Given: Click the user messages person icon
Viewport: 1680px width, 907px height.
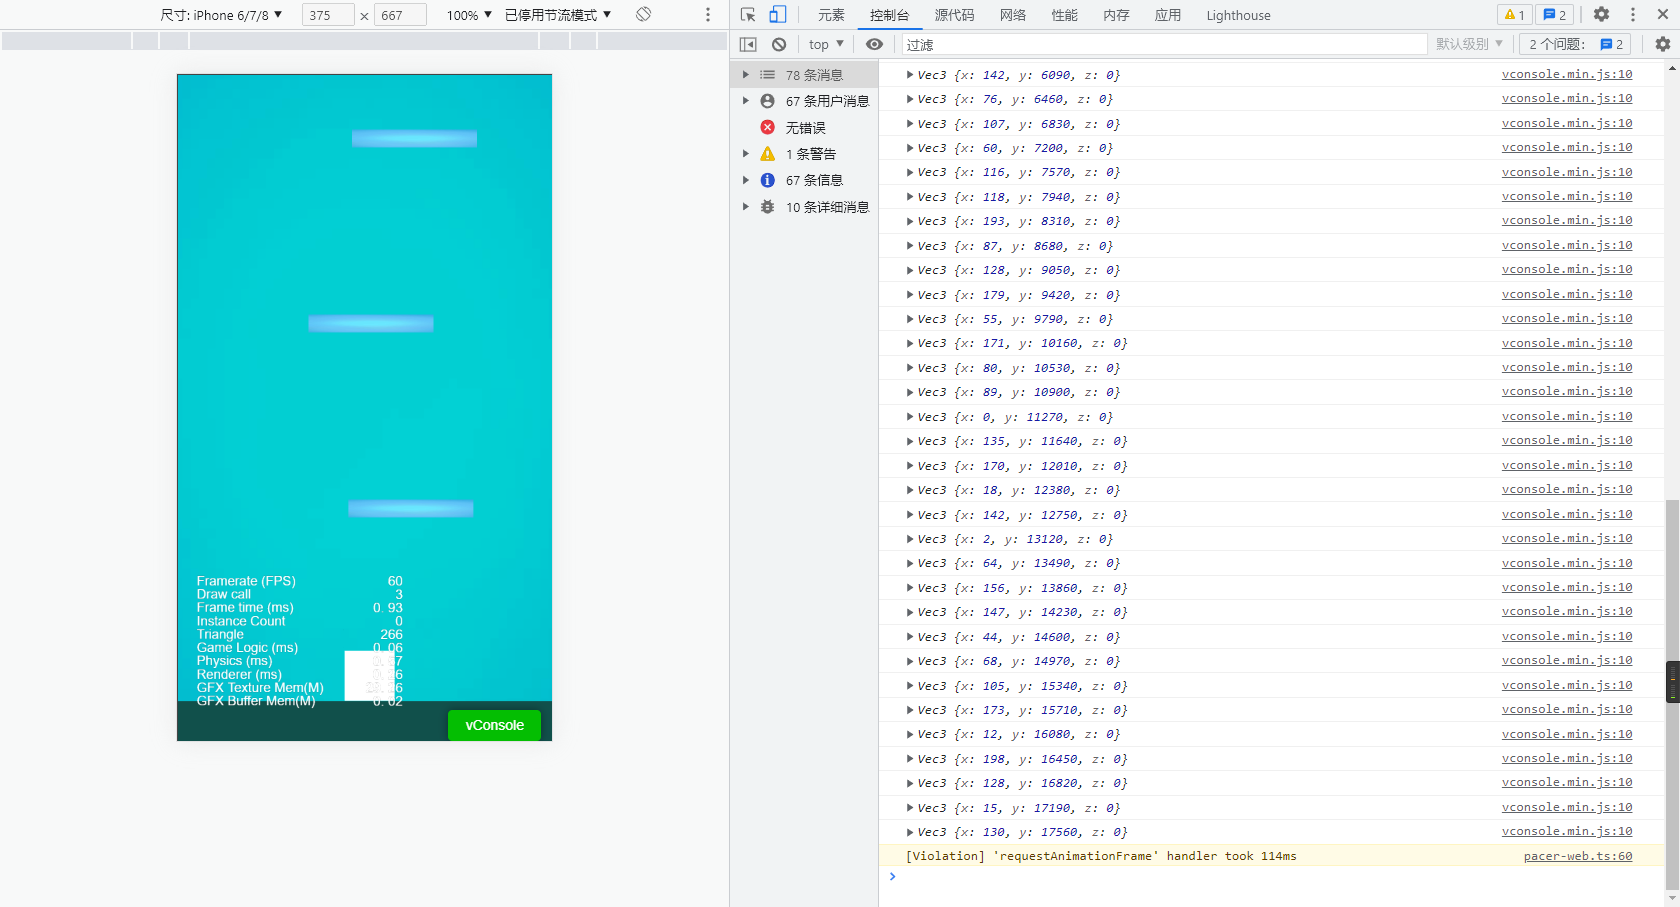Looking at the screenshot, I should coord(767,101).
